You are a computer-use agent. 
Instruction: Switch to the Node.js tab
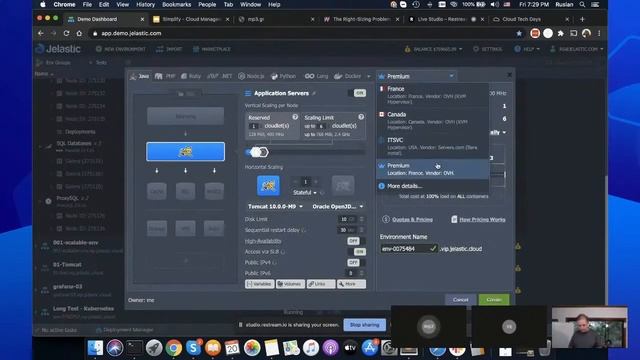pos(251,76)
